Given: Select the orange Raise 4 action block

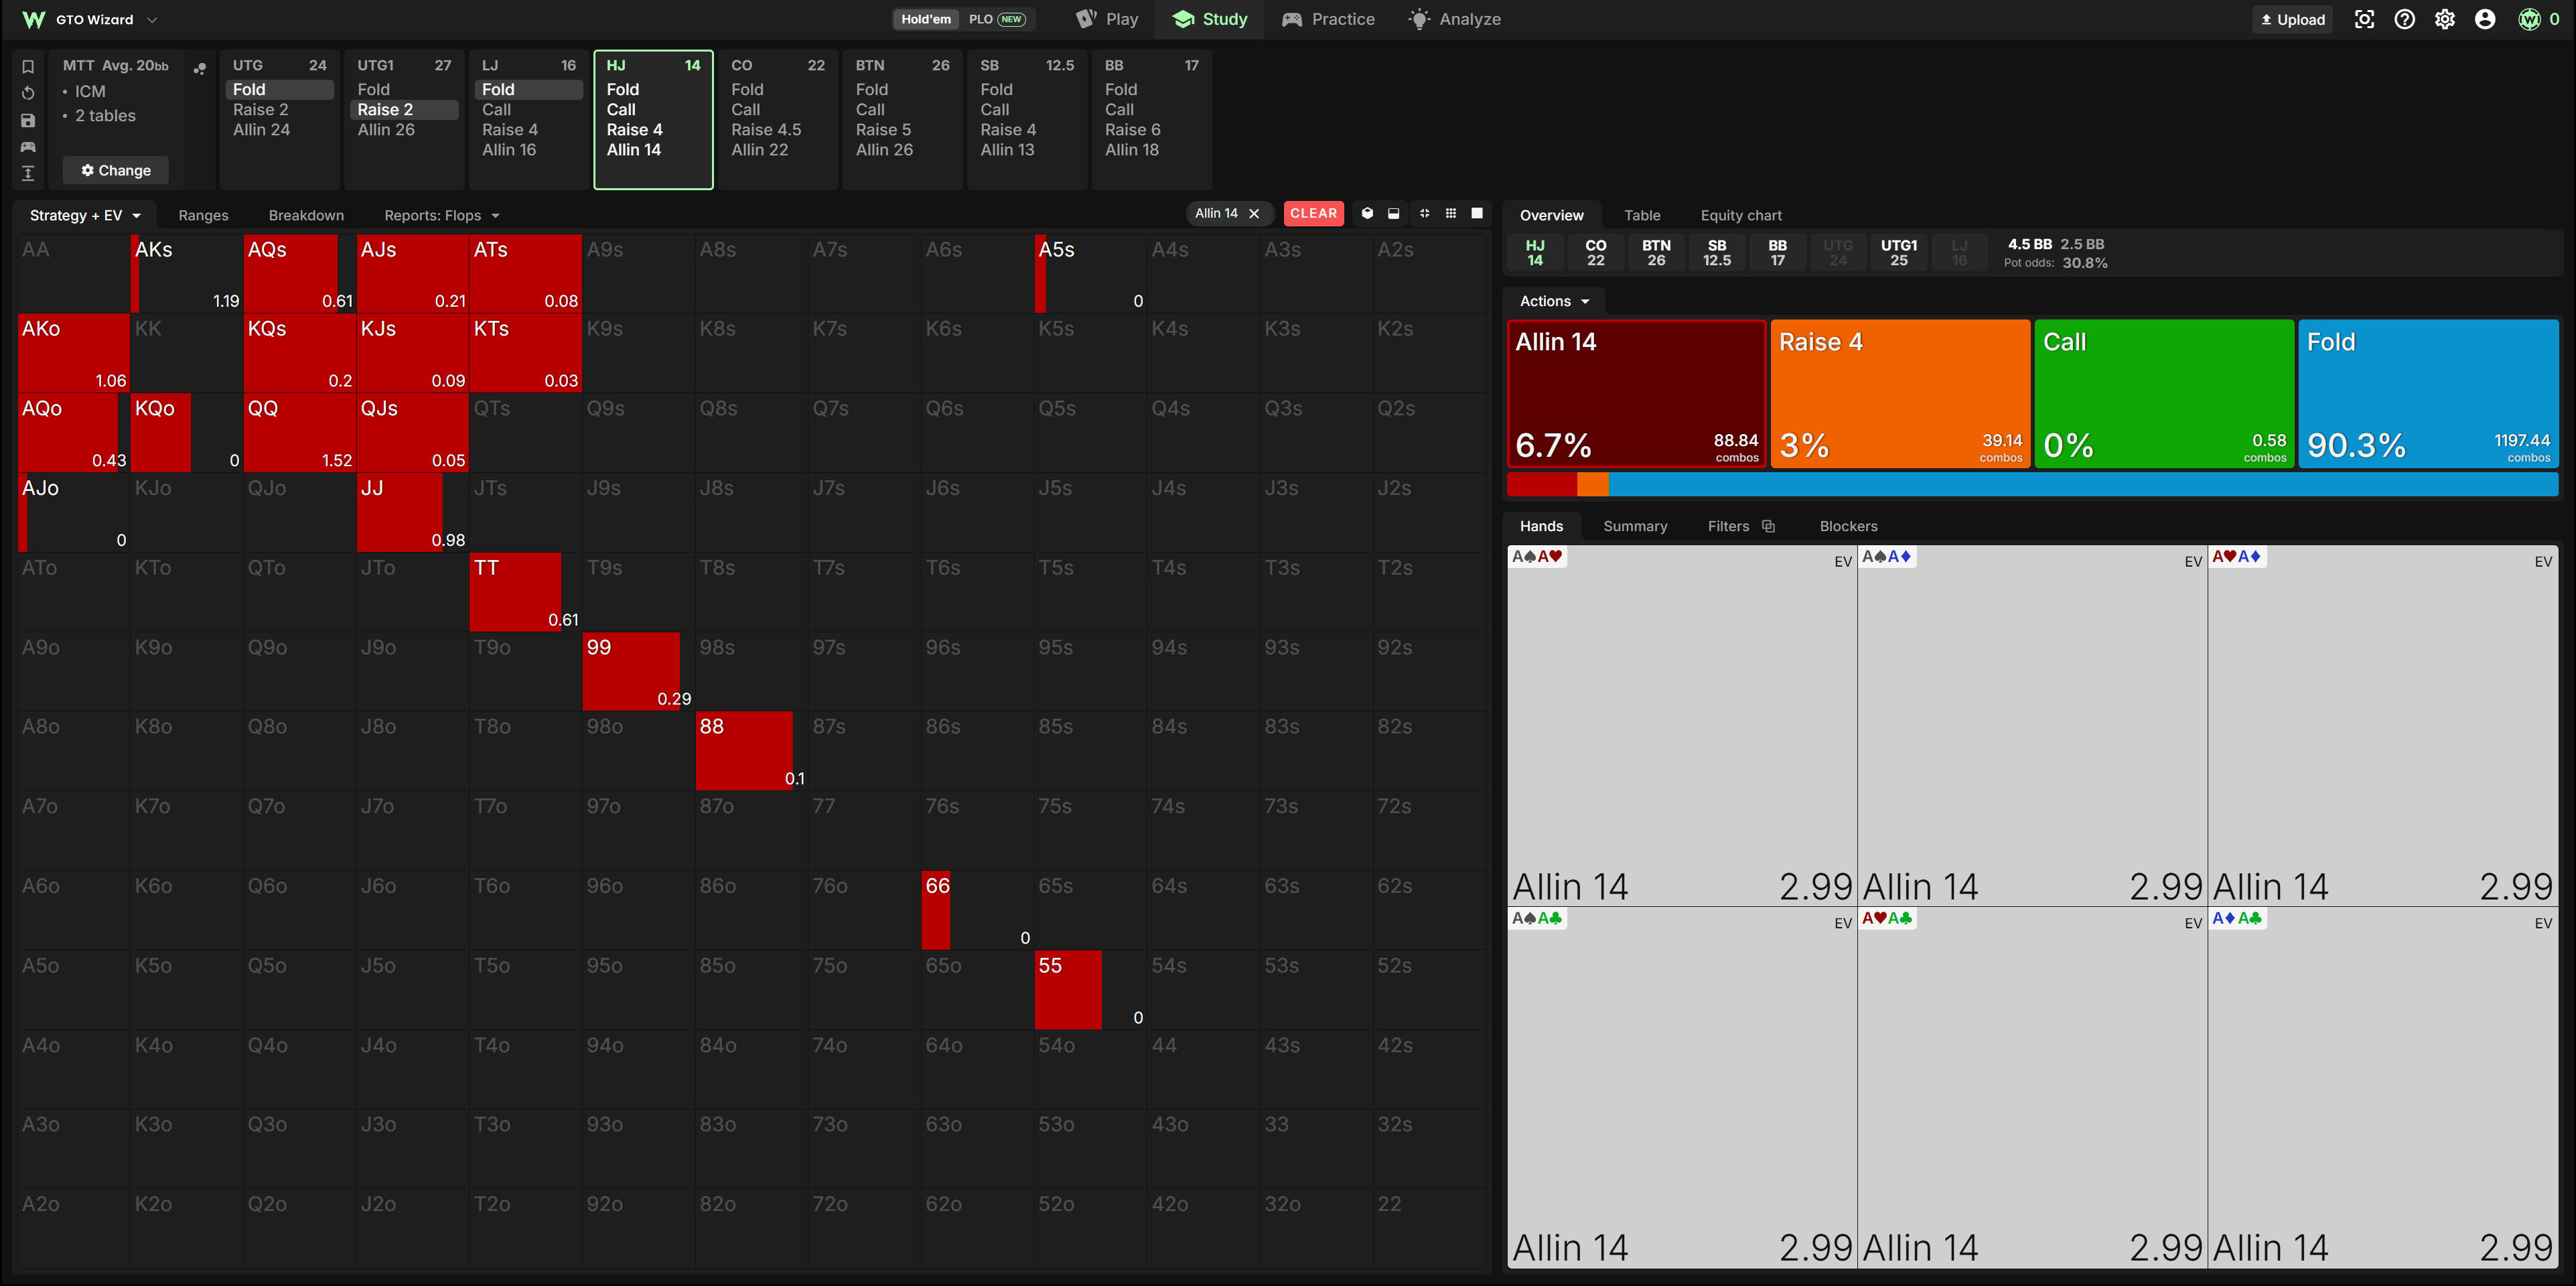Looking at the screenshot, I should click(1900, 393).
